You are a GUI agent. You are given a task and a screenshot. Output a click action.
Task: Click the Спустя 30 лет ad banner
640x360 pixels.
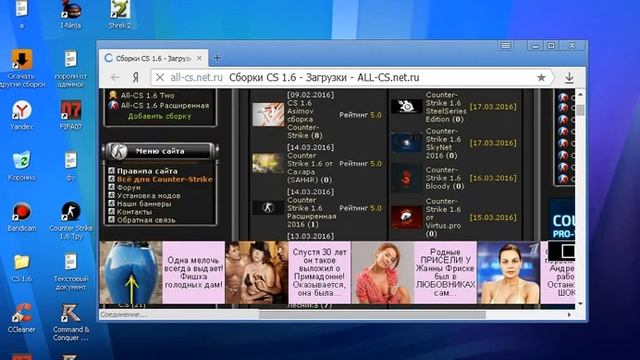point(288,272)
